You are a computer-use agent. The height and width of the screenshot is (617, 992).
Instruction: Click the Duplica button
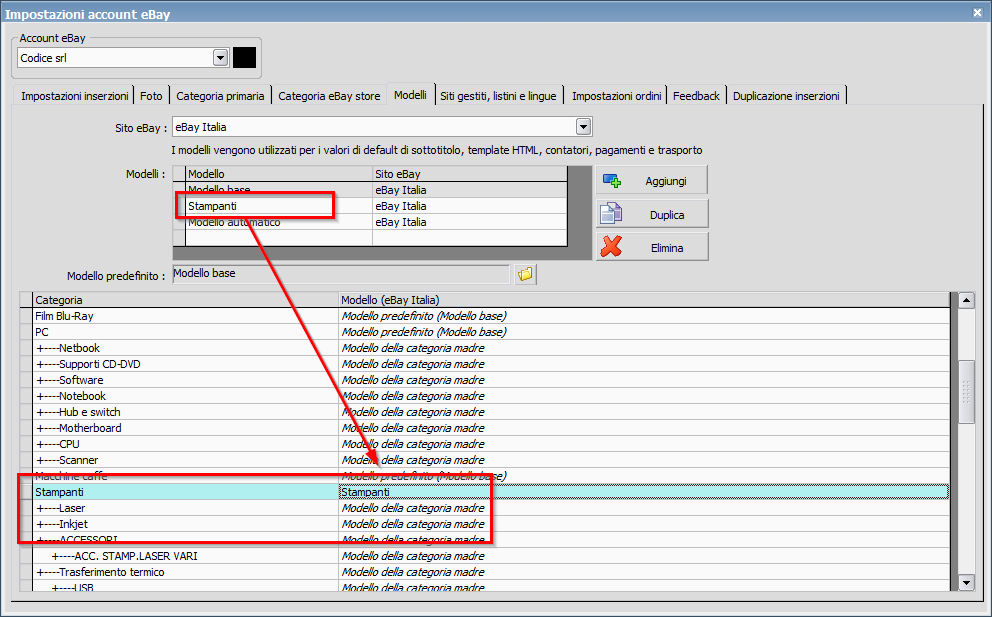(651, 215)
